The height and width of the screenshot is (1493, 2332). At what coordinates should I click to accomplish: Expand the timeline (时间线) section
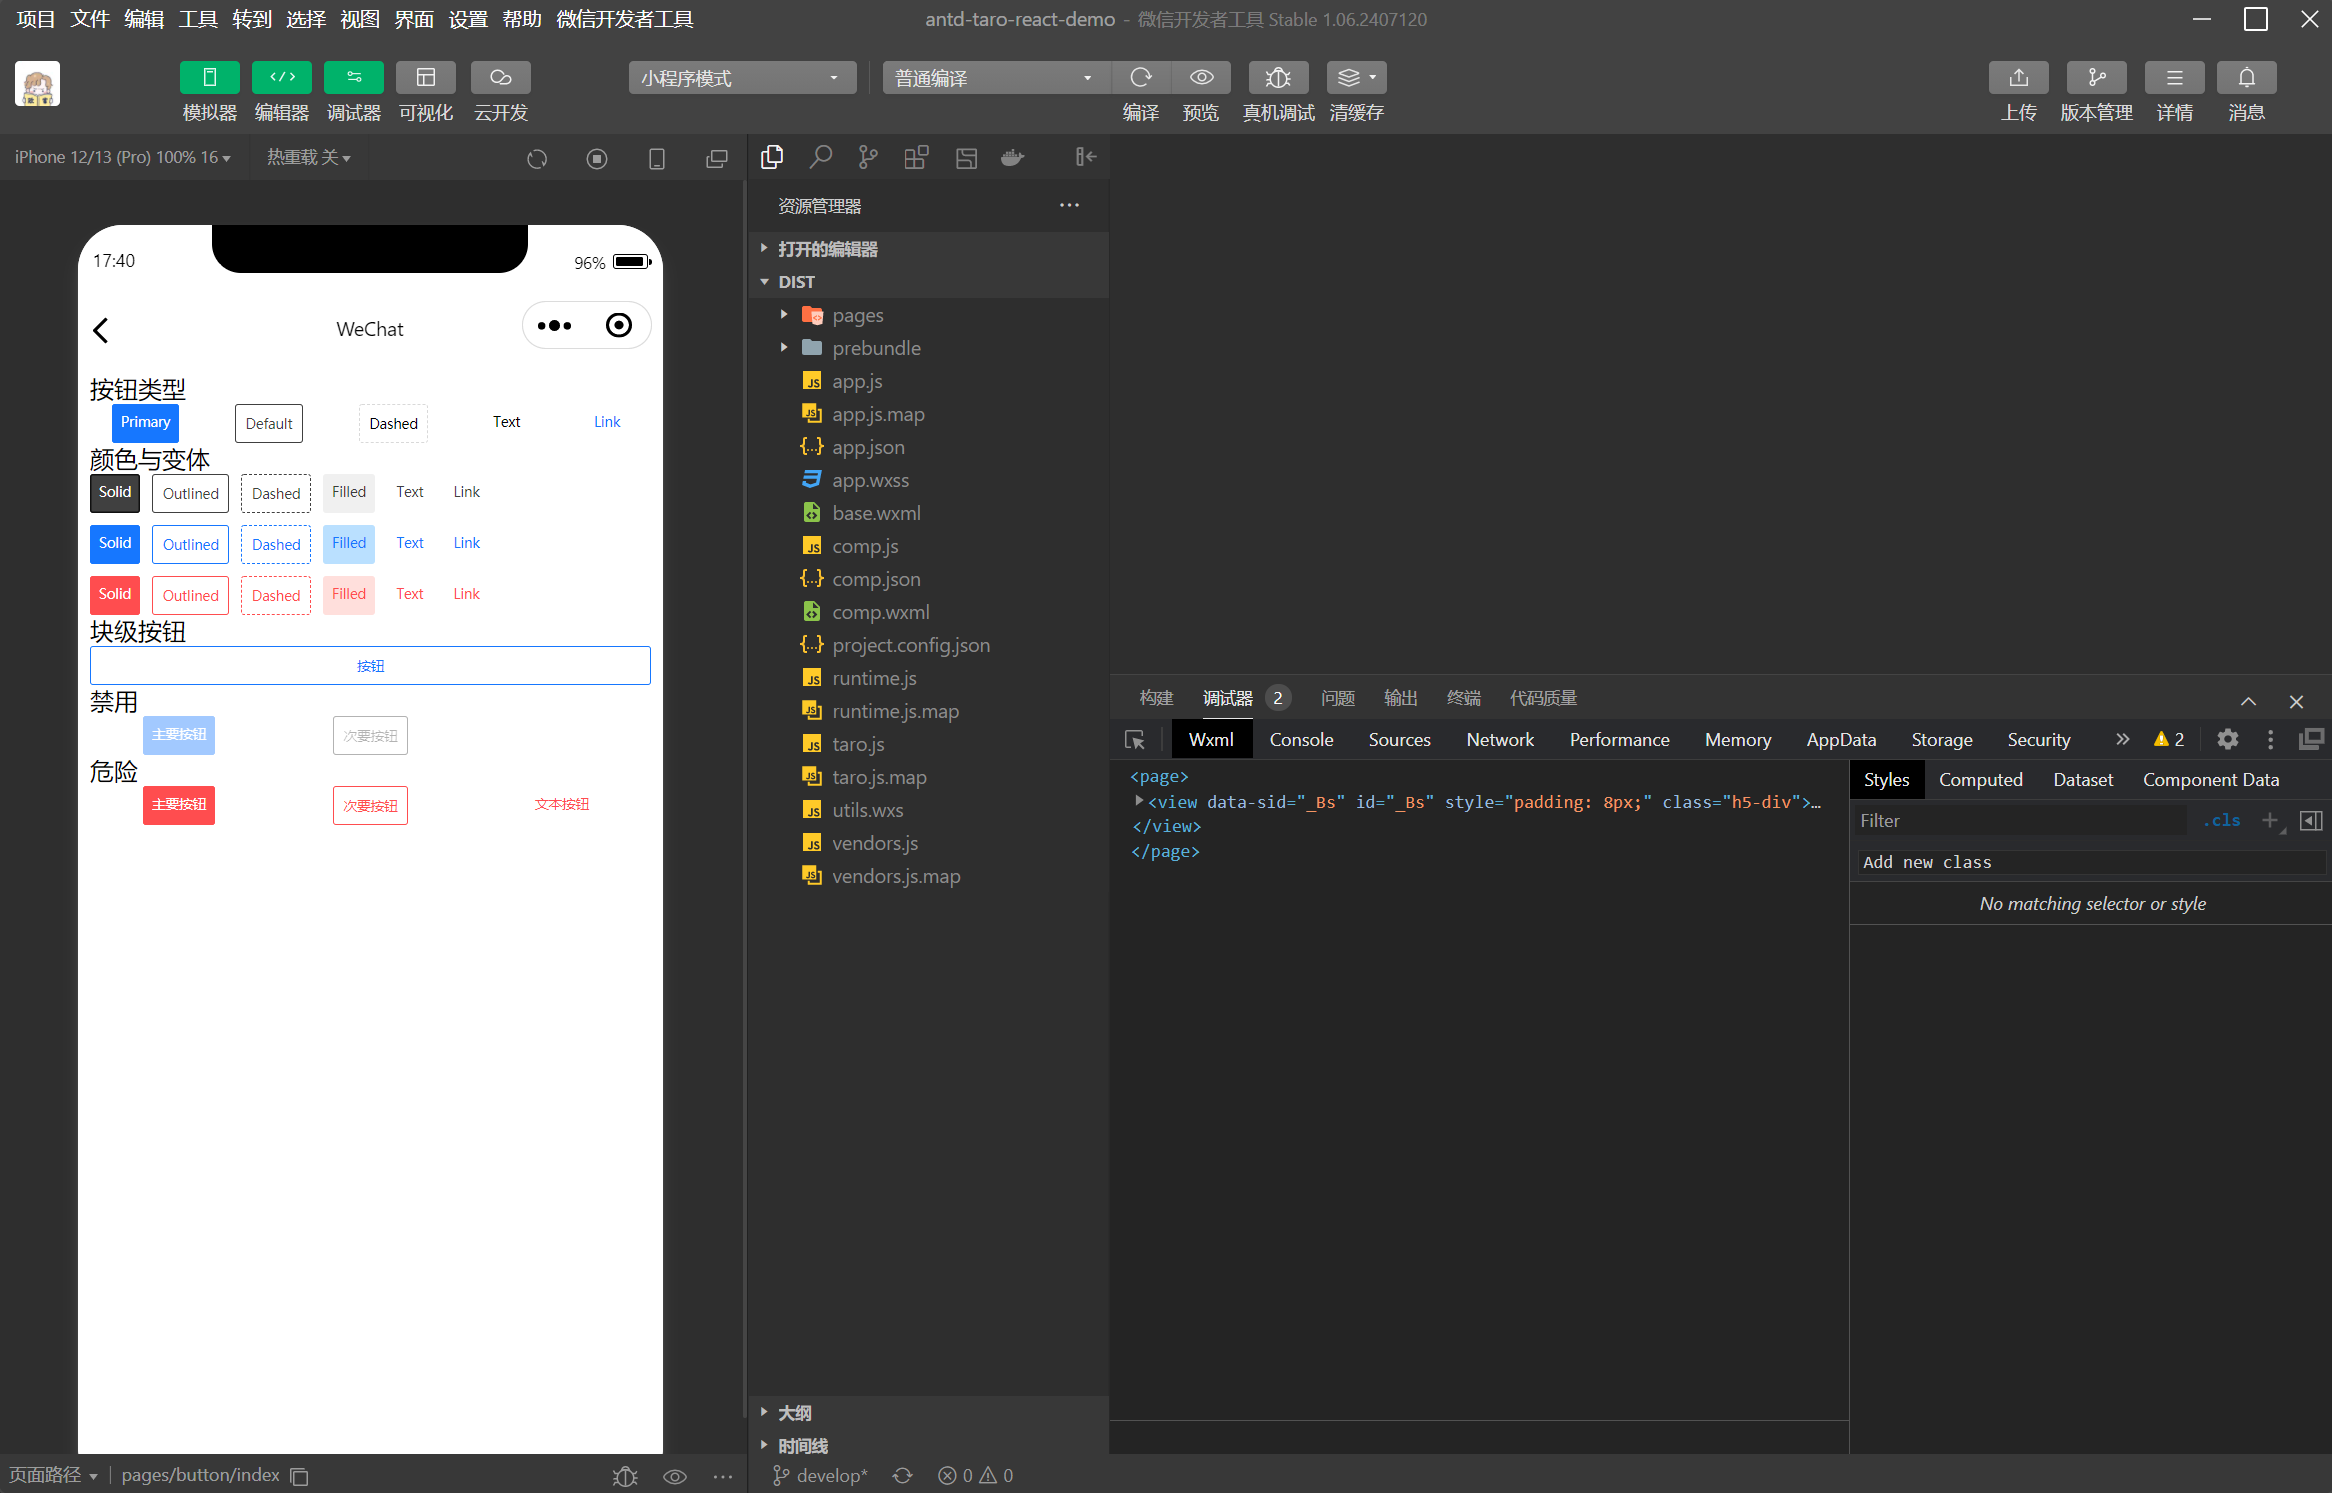928,1446
